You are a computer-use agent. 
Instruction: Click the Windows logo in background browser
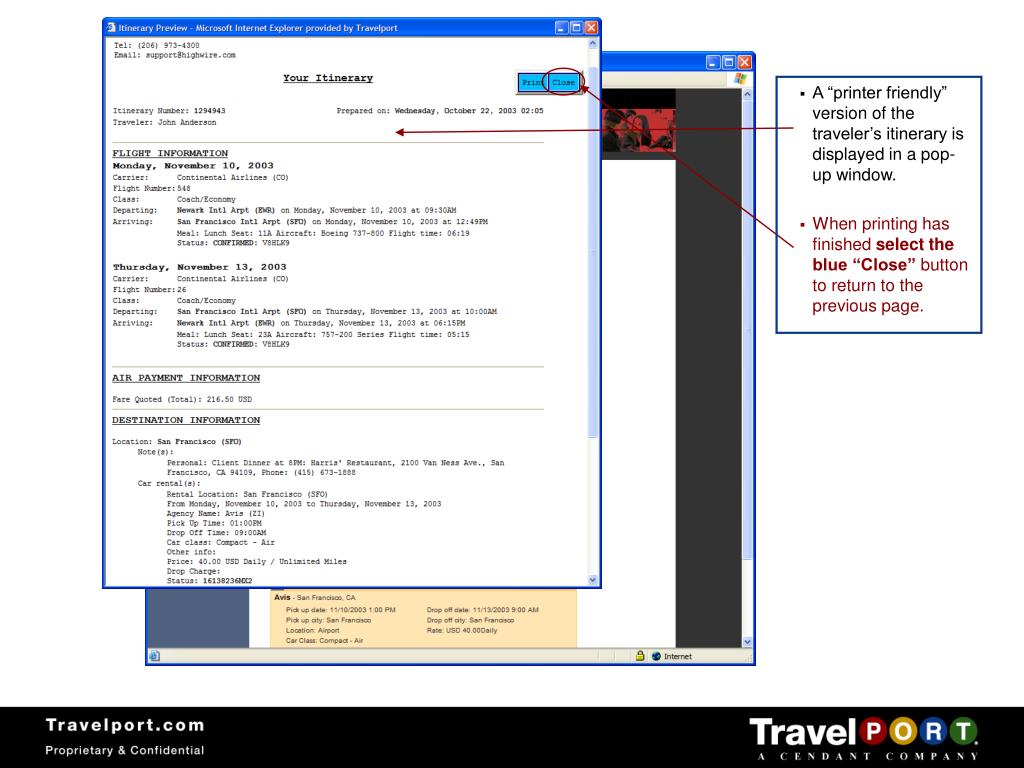(740, 78)
